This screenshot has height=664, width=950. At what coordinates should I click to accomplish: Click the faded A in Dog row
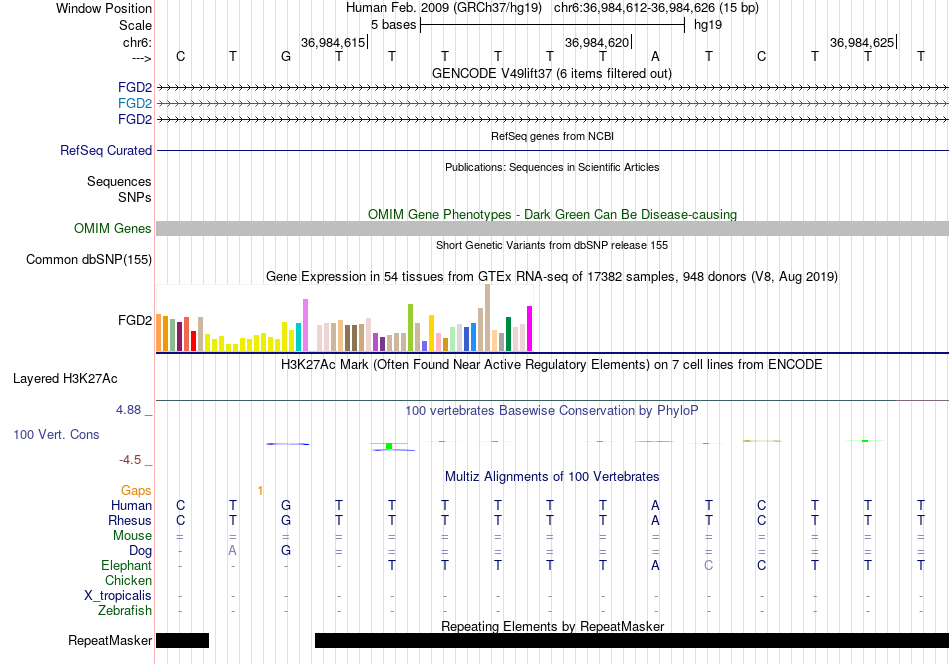coord(233,551)
